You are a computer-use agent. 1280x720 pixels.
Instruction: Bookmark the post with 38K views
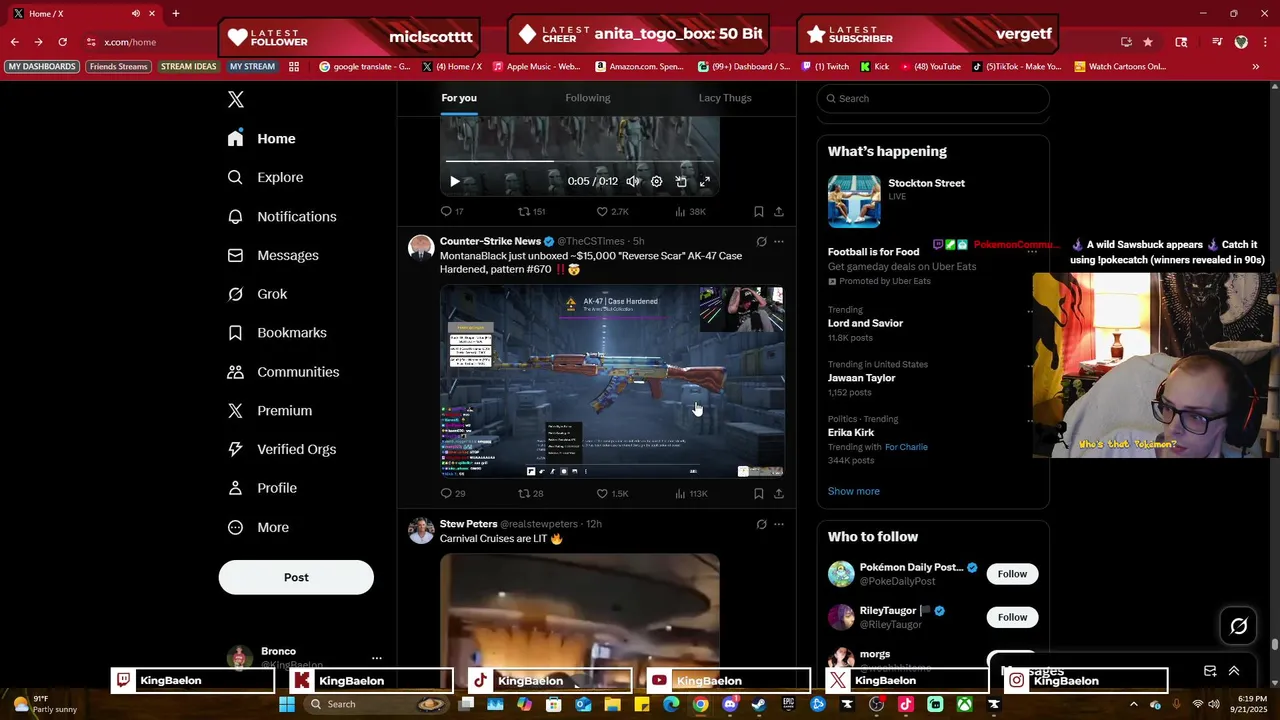pyautogui.click(x=759, y=211)
